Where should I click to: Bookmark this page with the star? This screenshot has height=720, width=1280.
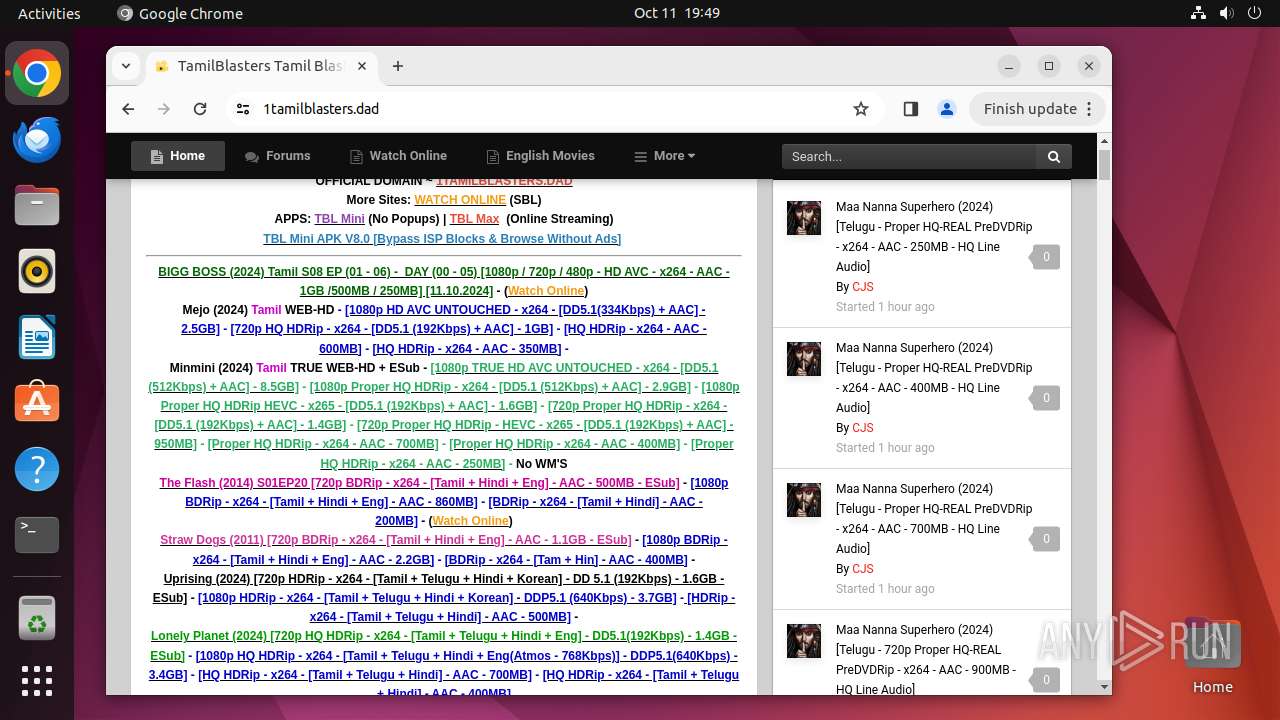(861, 109)
